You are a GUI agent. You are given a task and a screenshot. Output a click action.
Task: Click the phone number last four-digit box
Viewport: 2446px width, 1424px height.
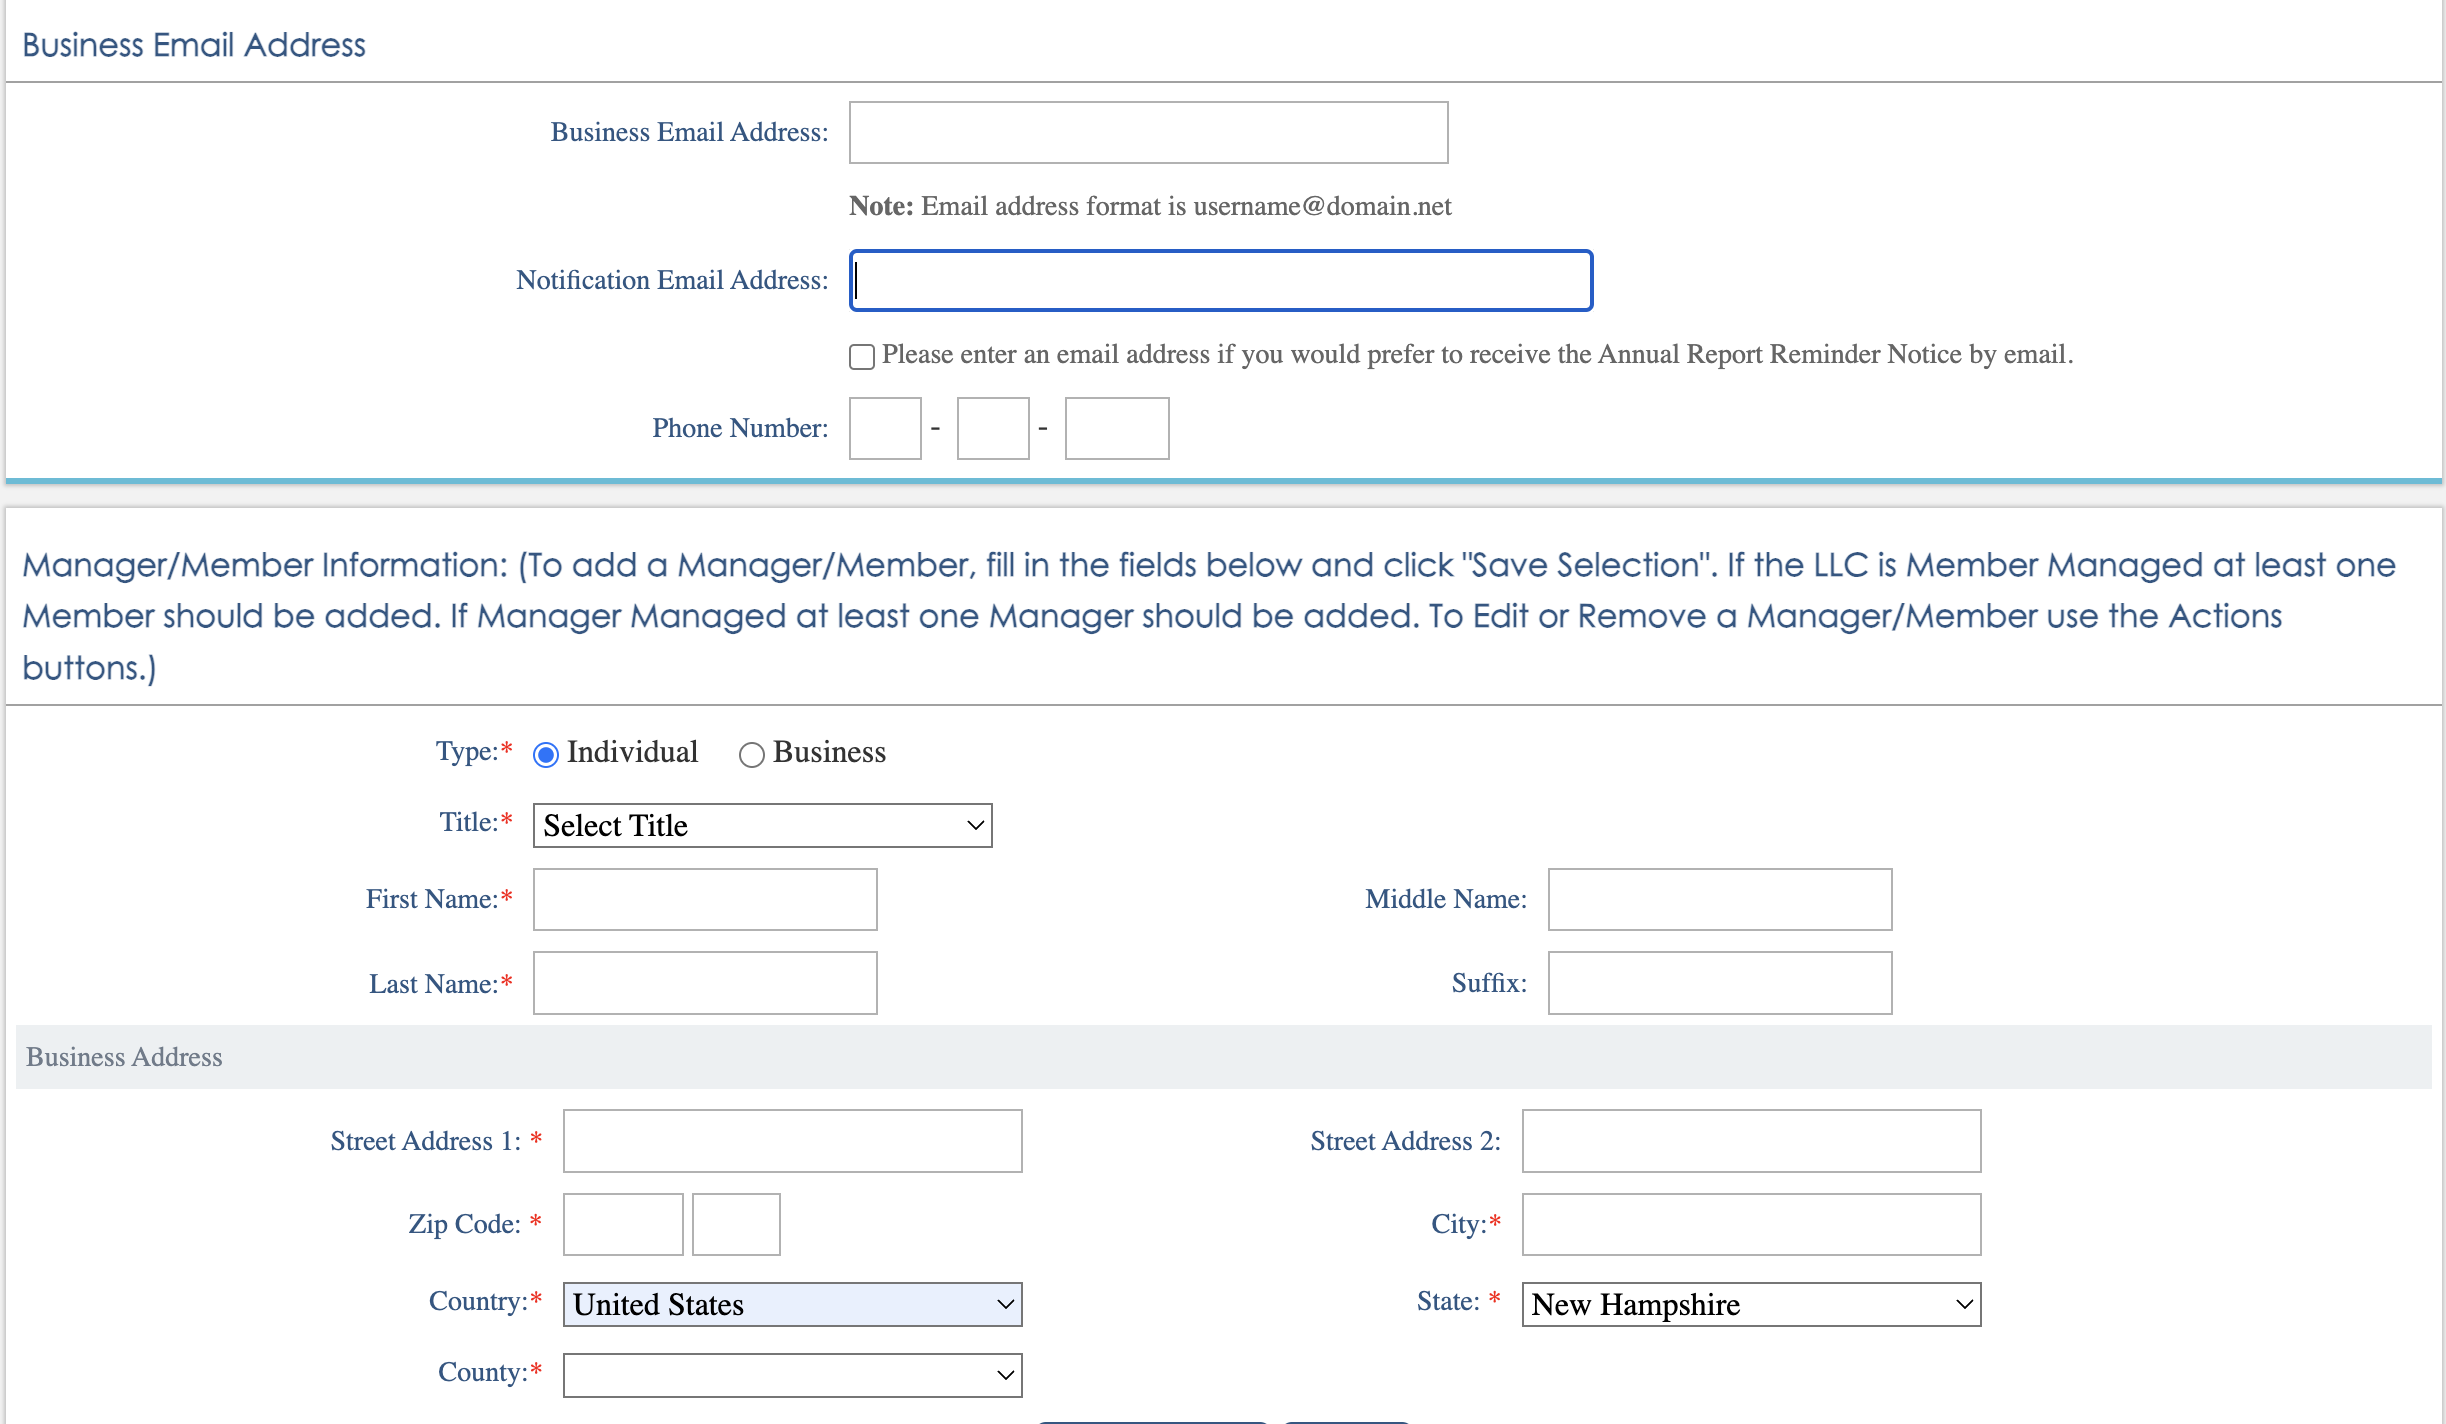pyautogui.click(x=1117, y=428)
